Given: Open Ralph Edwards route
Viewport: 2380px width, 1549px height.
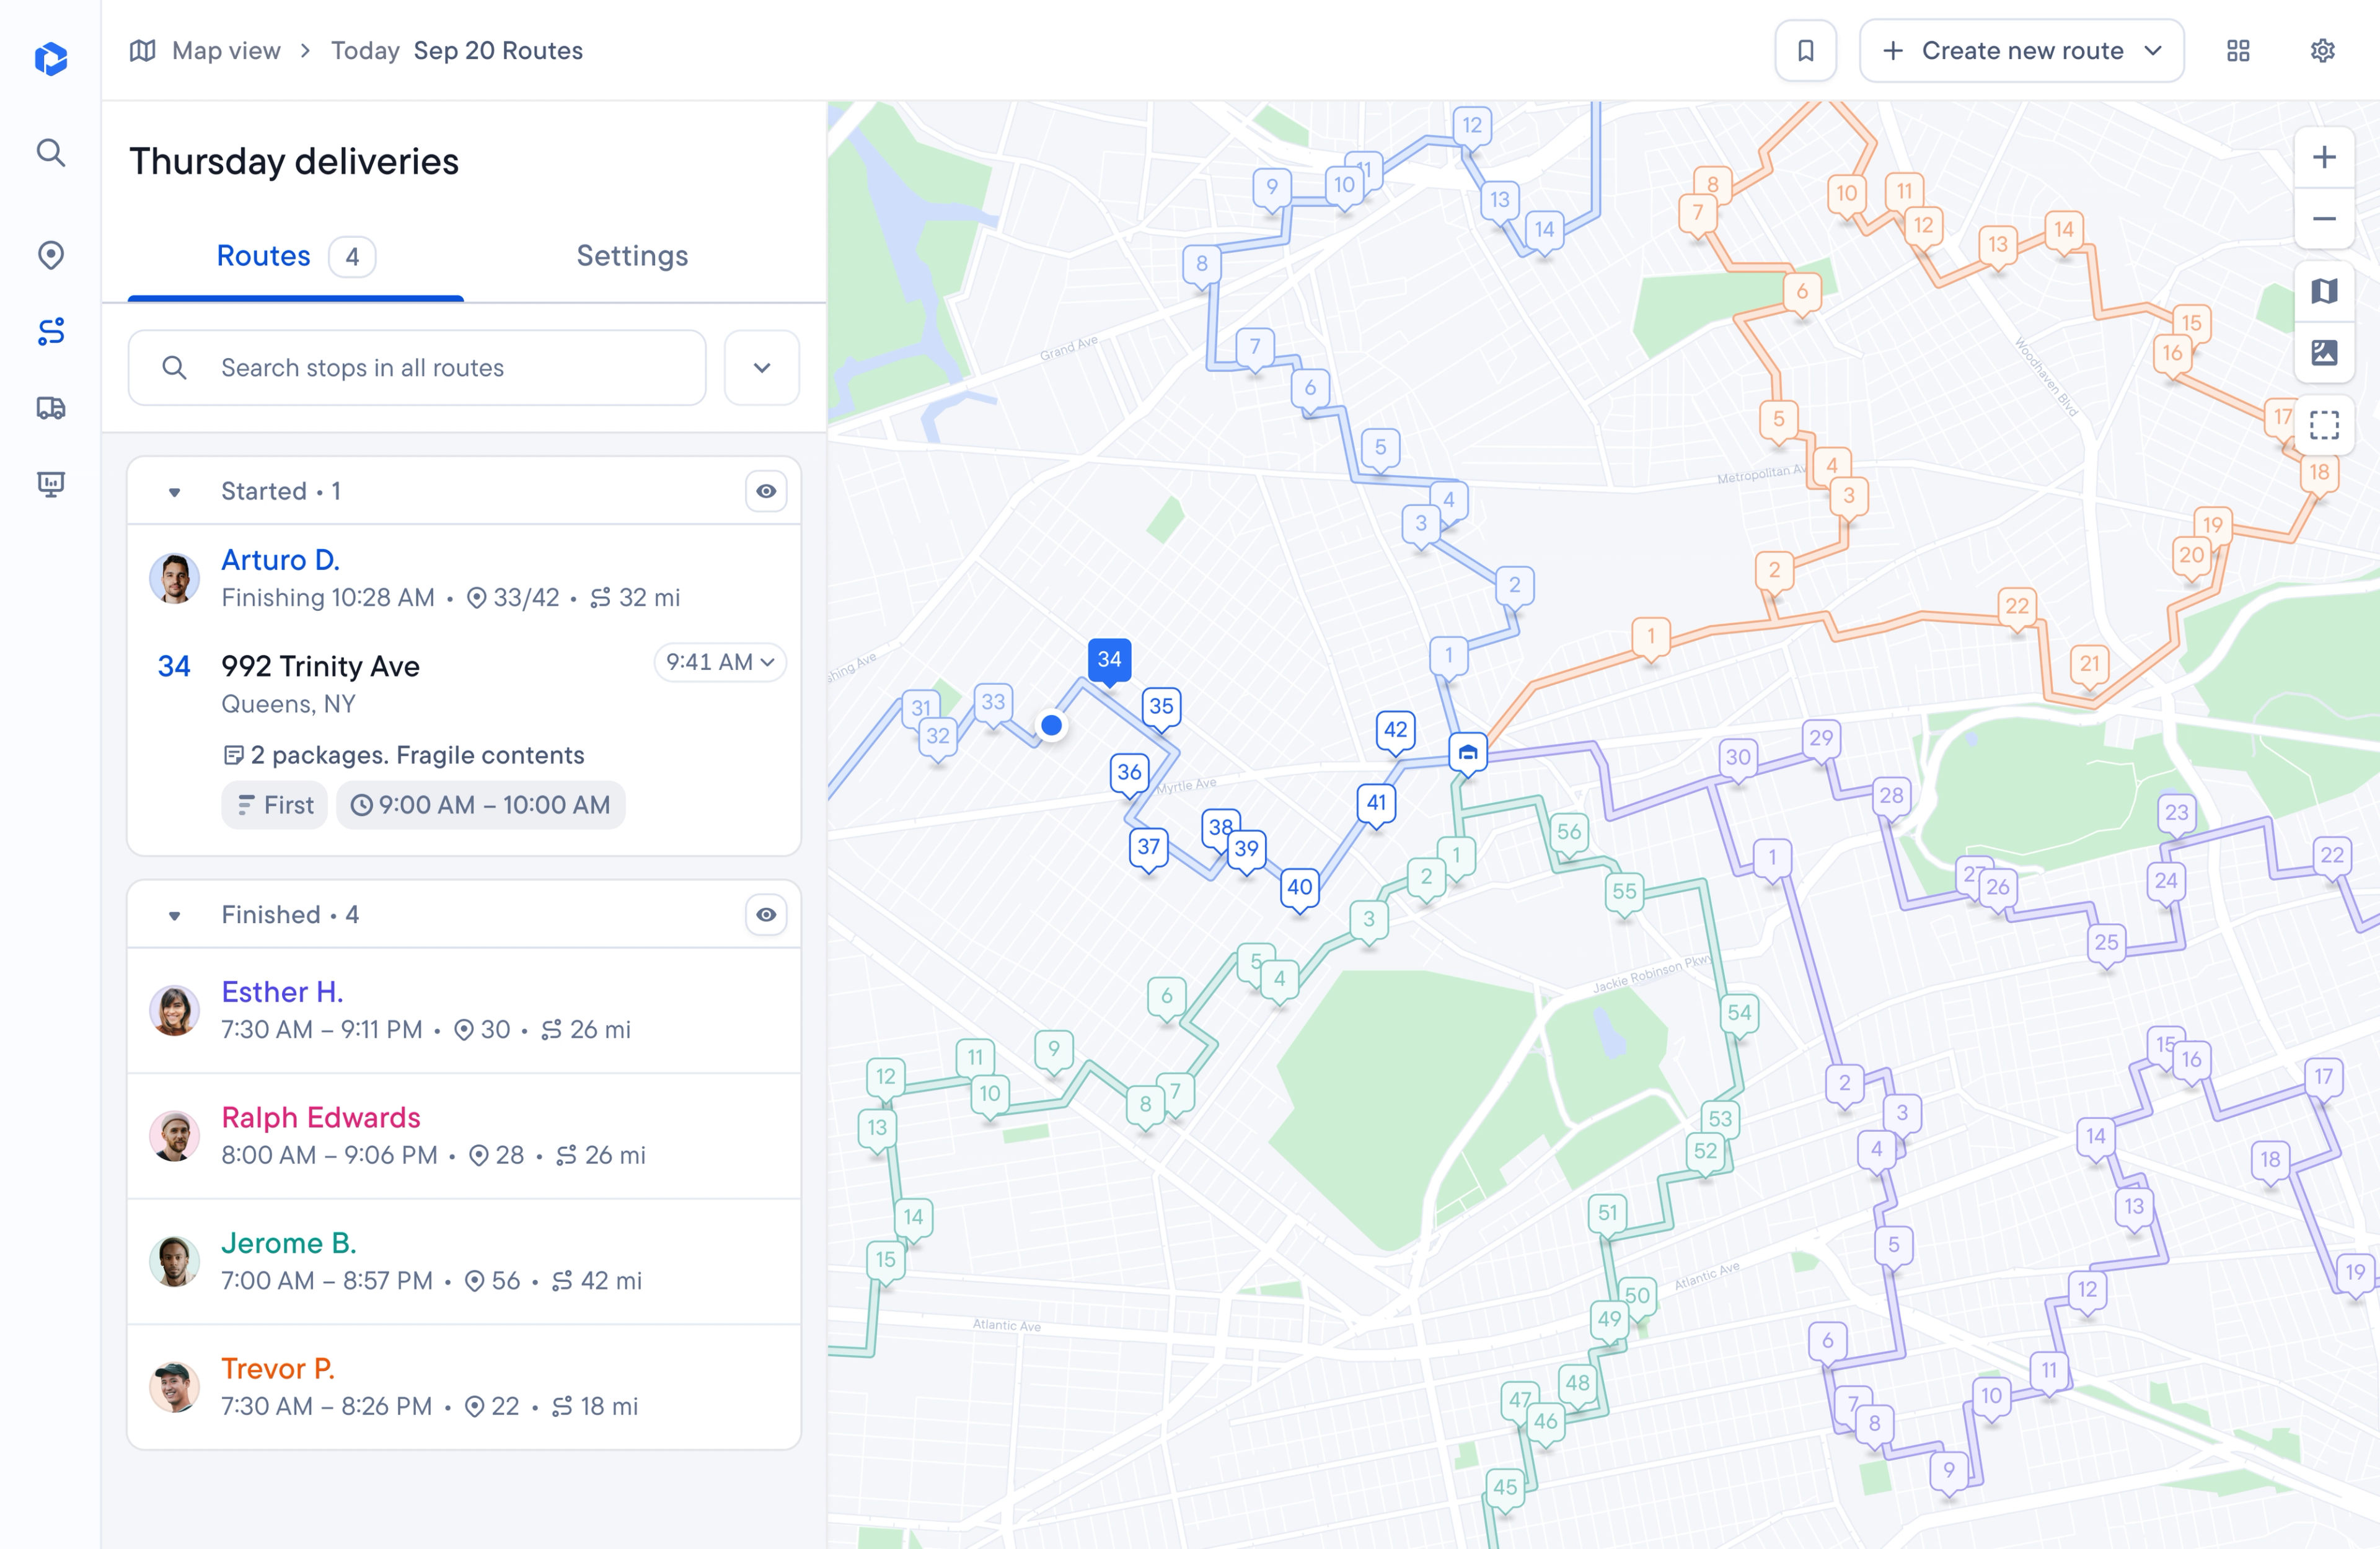Looking at the screenshot, I should (464, 1136).
